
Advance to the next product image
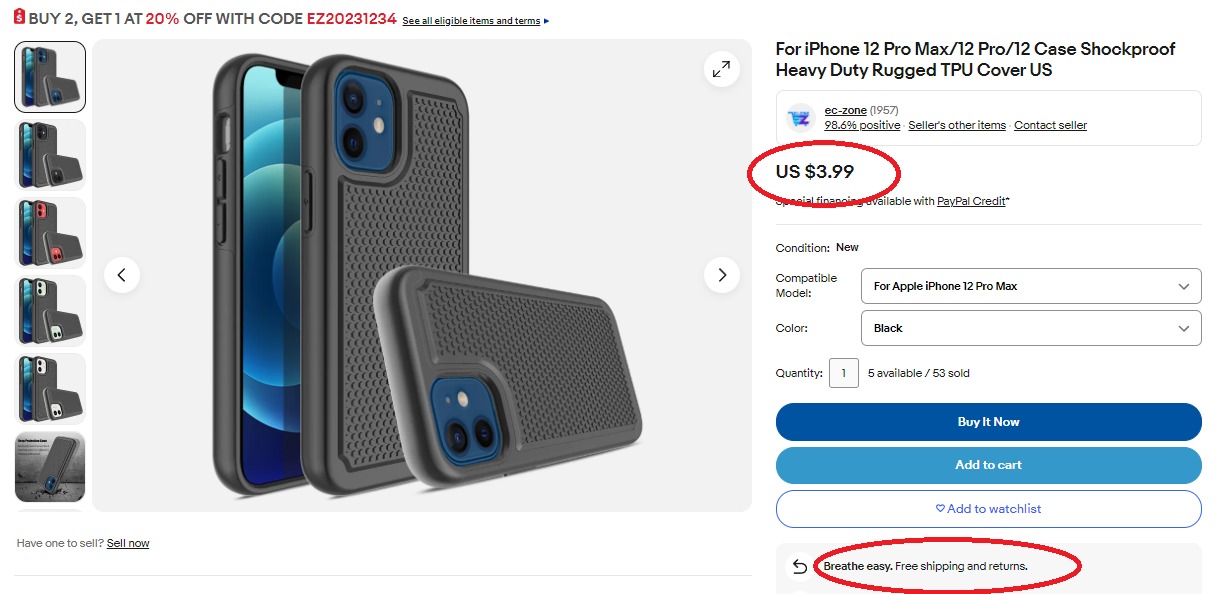click(x=721, y=275)
